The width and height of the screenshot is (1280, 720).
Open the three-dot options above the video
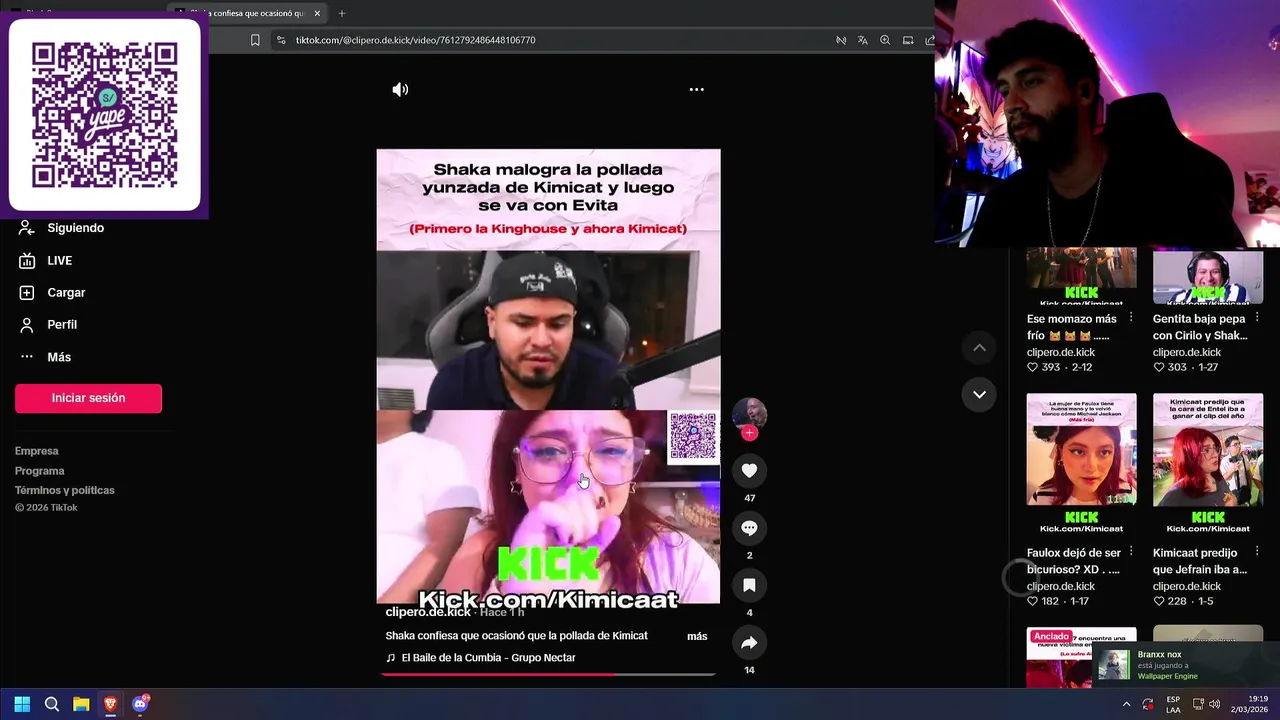point(697,89)
